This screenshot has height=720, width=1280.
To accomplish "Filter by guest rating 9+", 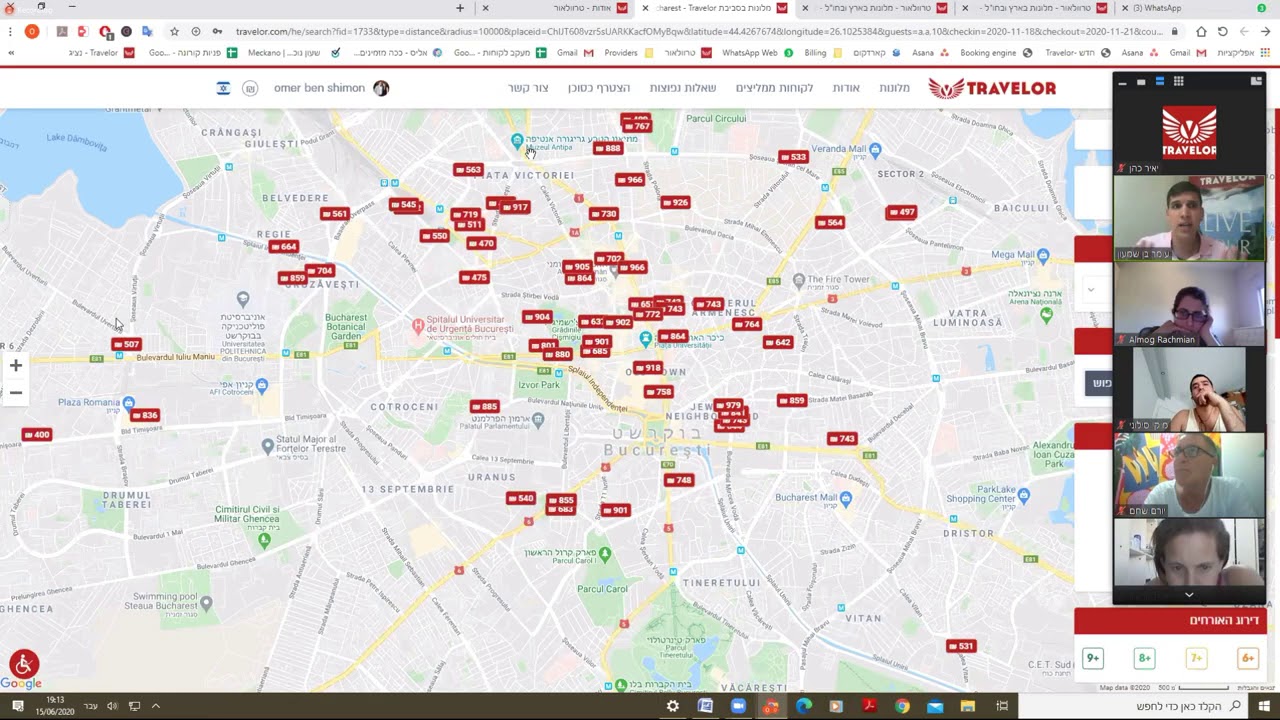I will point(1093,658).
